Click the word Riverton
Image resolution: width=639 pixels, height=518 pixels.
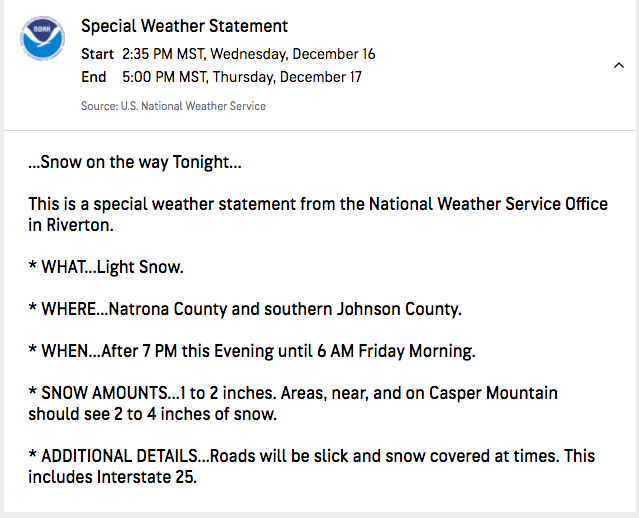tap(79, 225)
